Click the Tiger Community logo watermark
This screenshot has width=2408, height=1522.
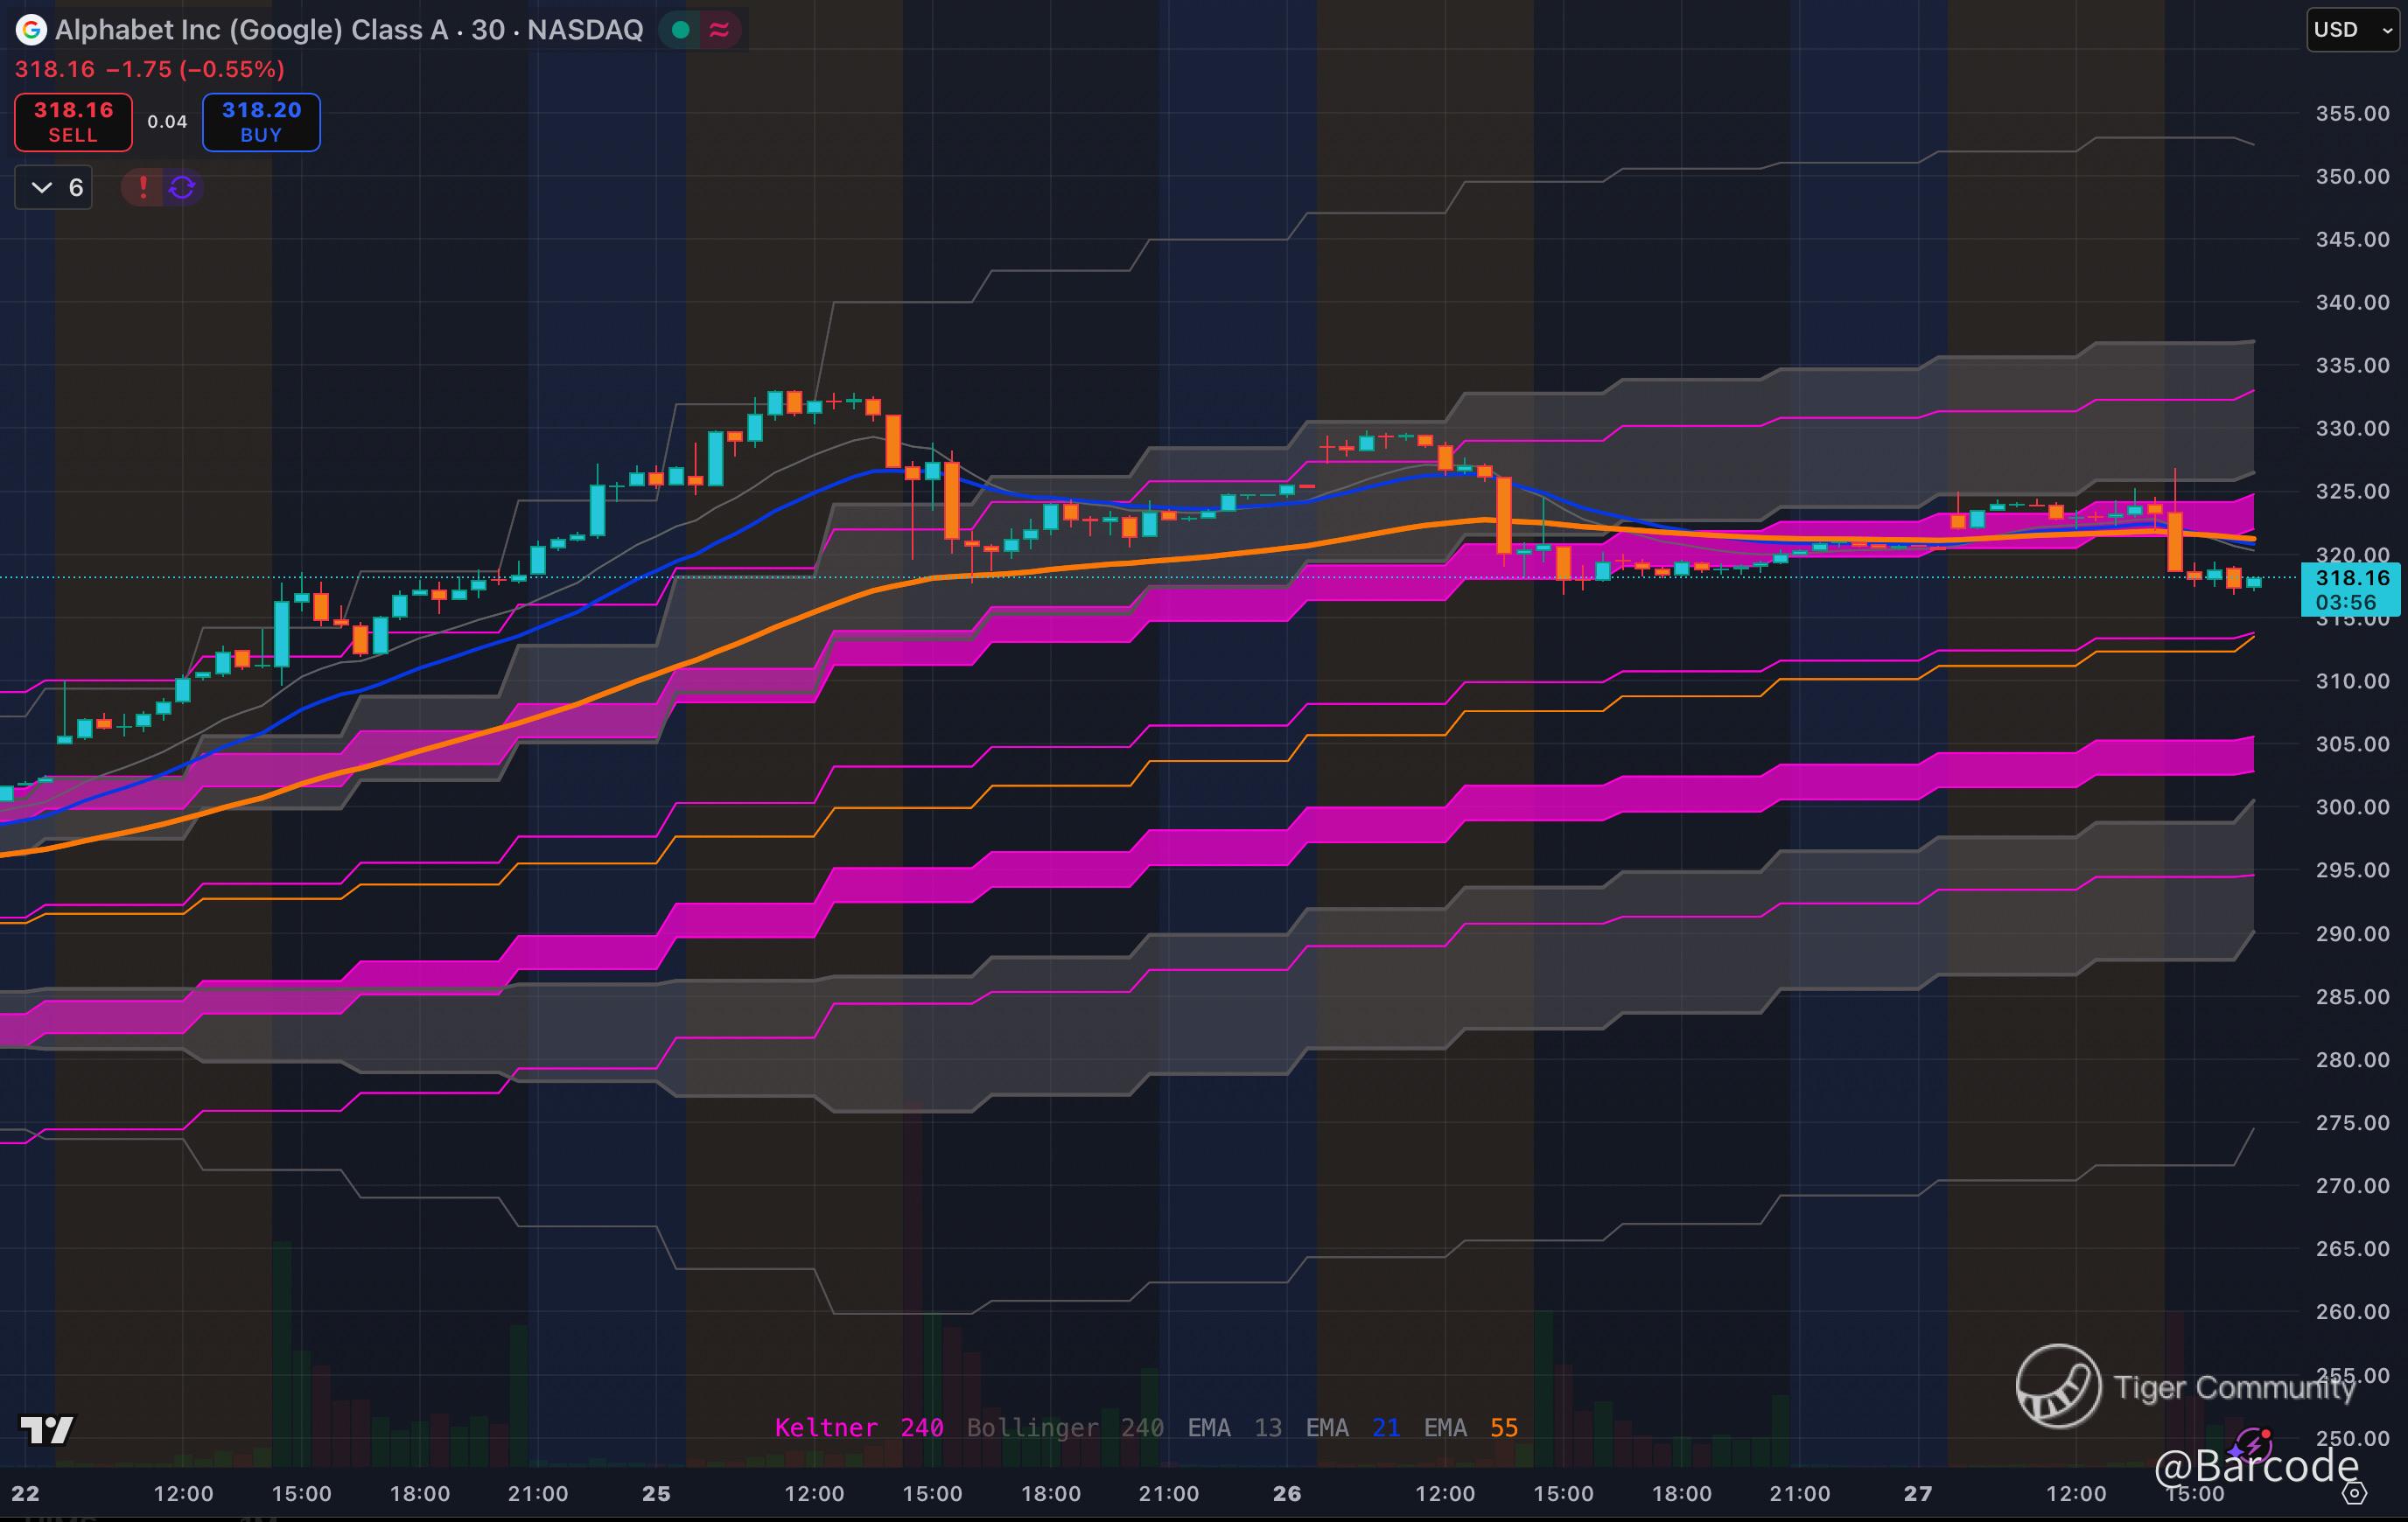click(x=2058, y=1386)
